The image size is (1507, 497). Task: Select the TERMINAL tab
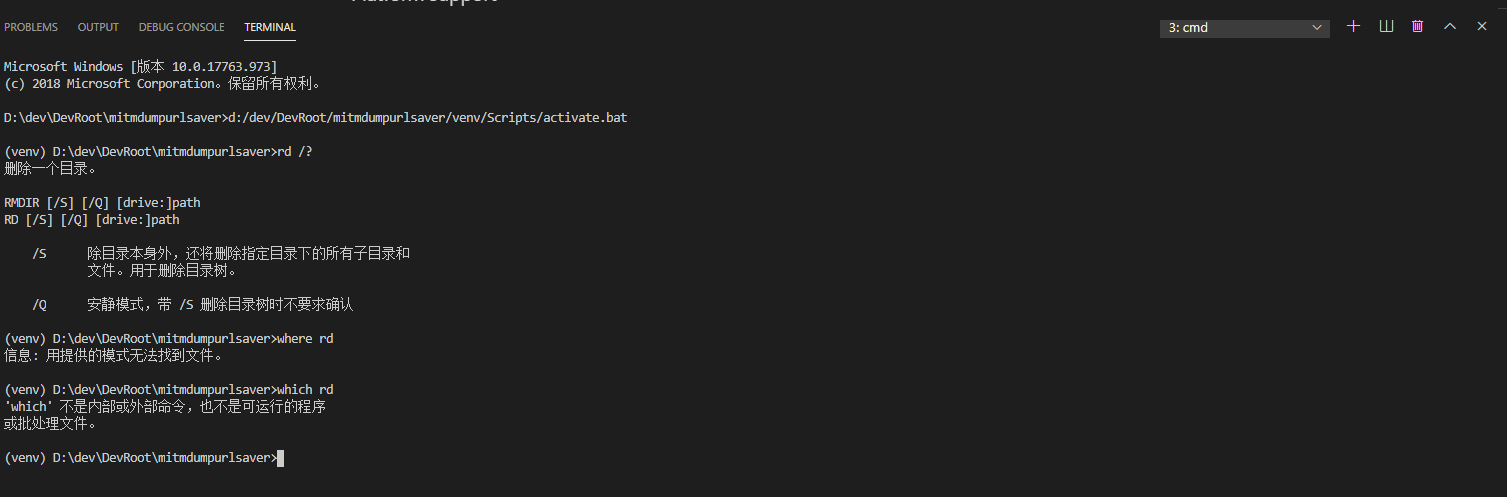(270, 27)
